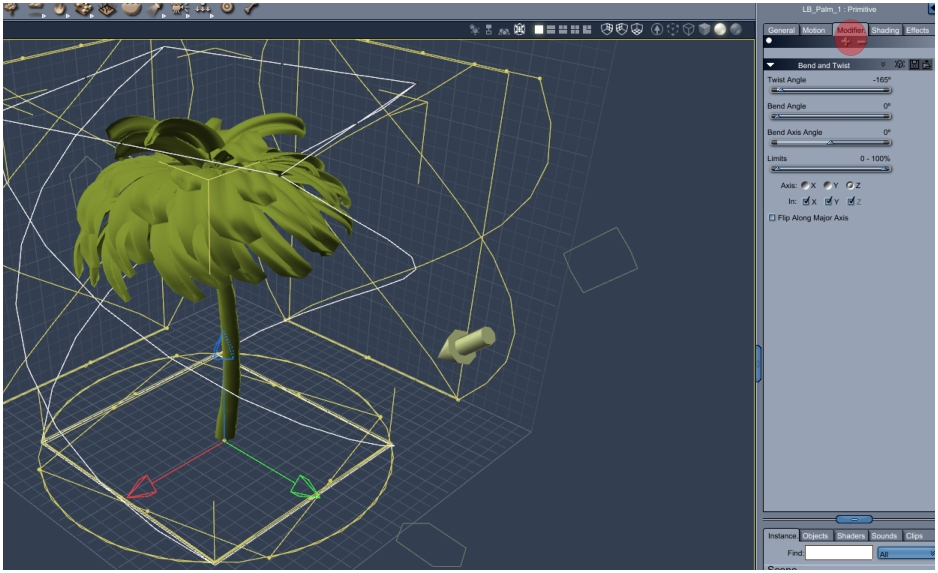Select the distant light object in viewport
Image resolution: width=938 pixels, height=573 pixels.
click(x=468, y=346)
